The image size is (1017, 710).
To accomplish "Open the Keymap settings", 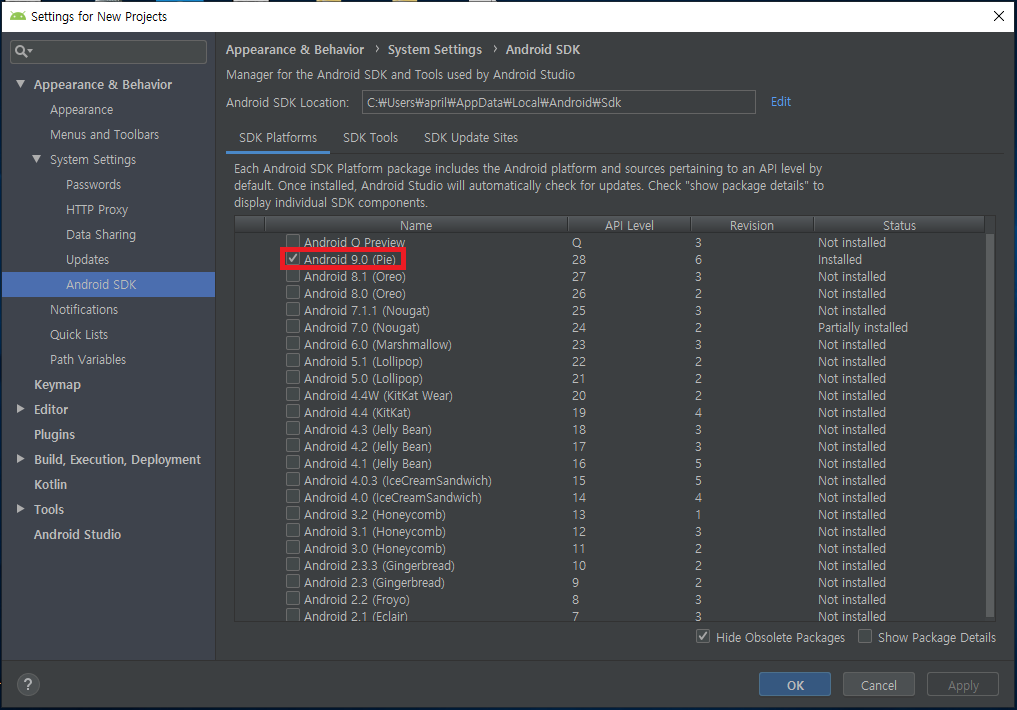I will [x=57, y=385].
